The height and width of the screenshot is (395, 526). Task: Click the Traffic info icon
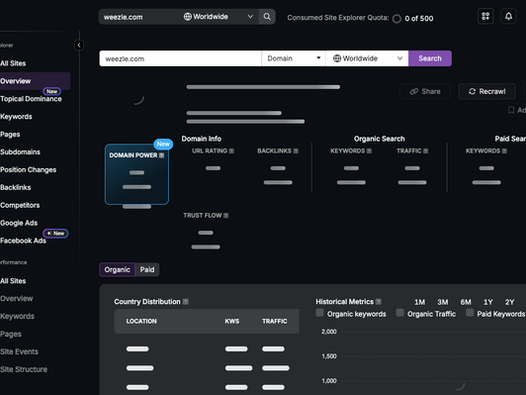tap(425, 151)
